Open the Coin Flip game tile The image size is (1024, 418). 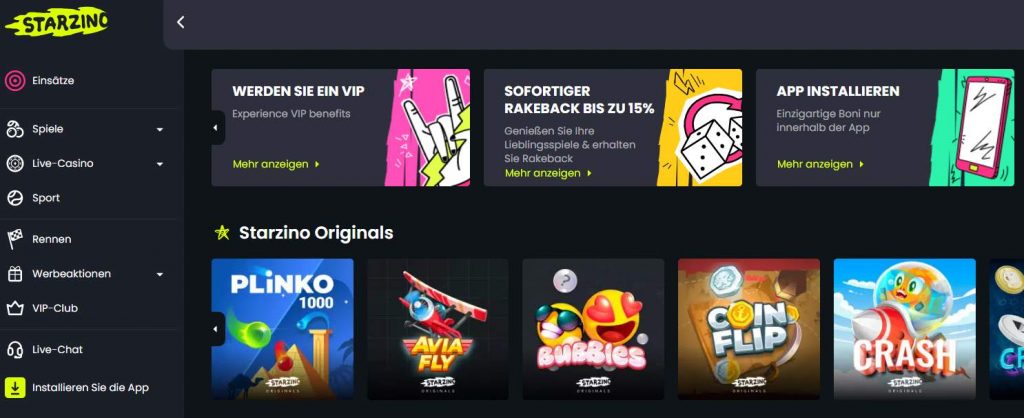[749, 329]
